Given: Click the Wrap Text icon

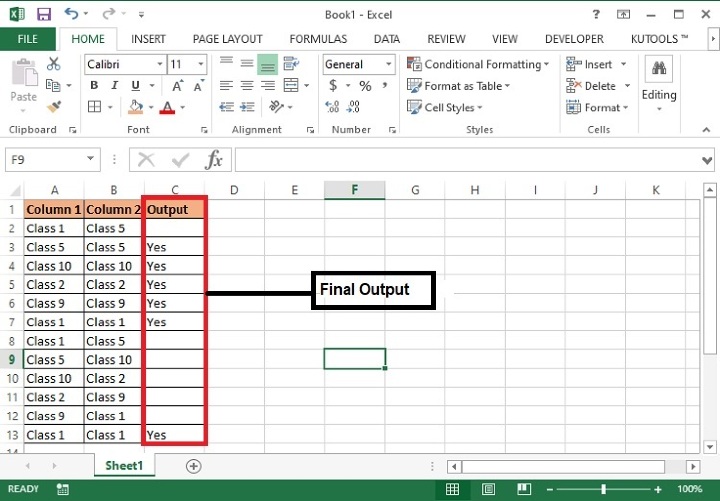Looking at the screenshot, I should pos(291,64).
